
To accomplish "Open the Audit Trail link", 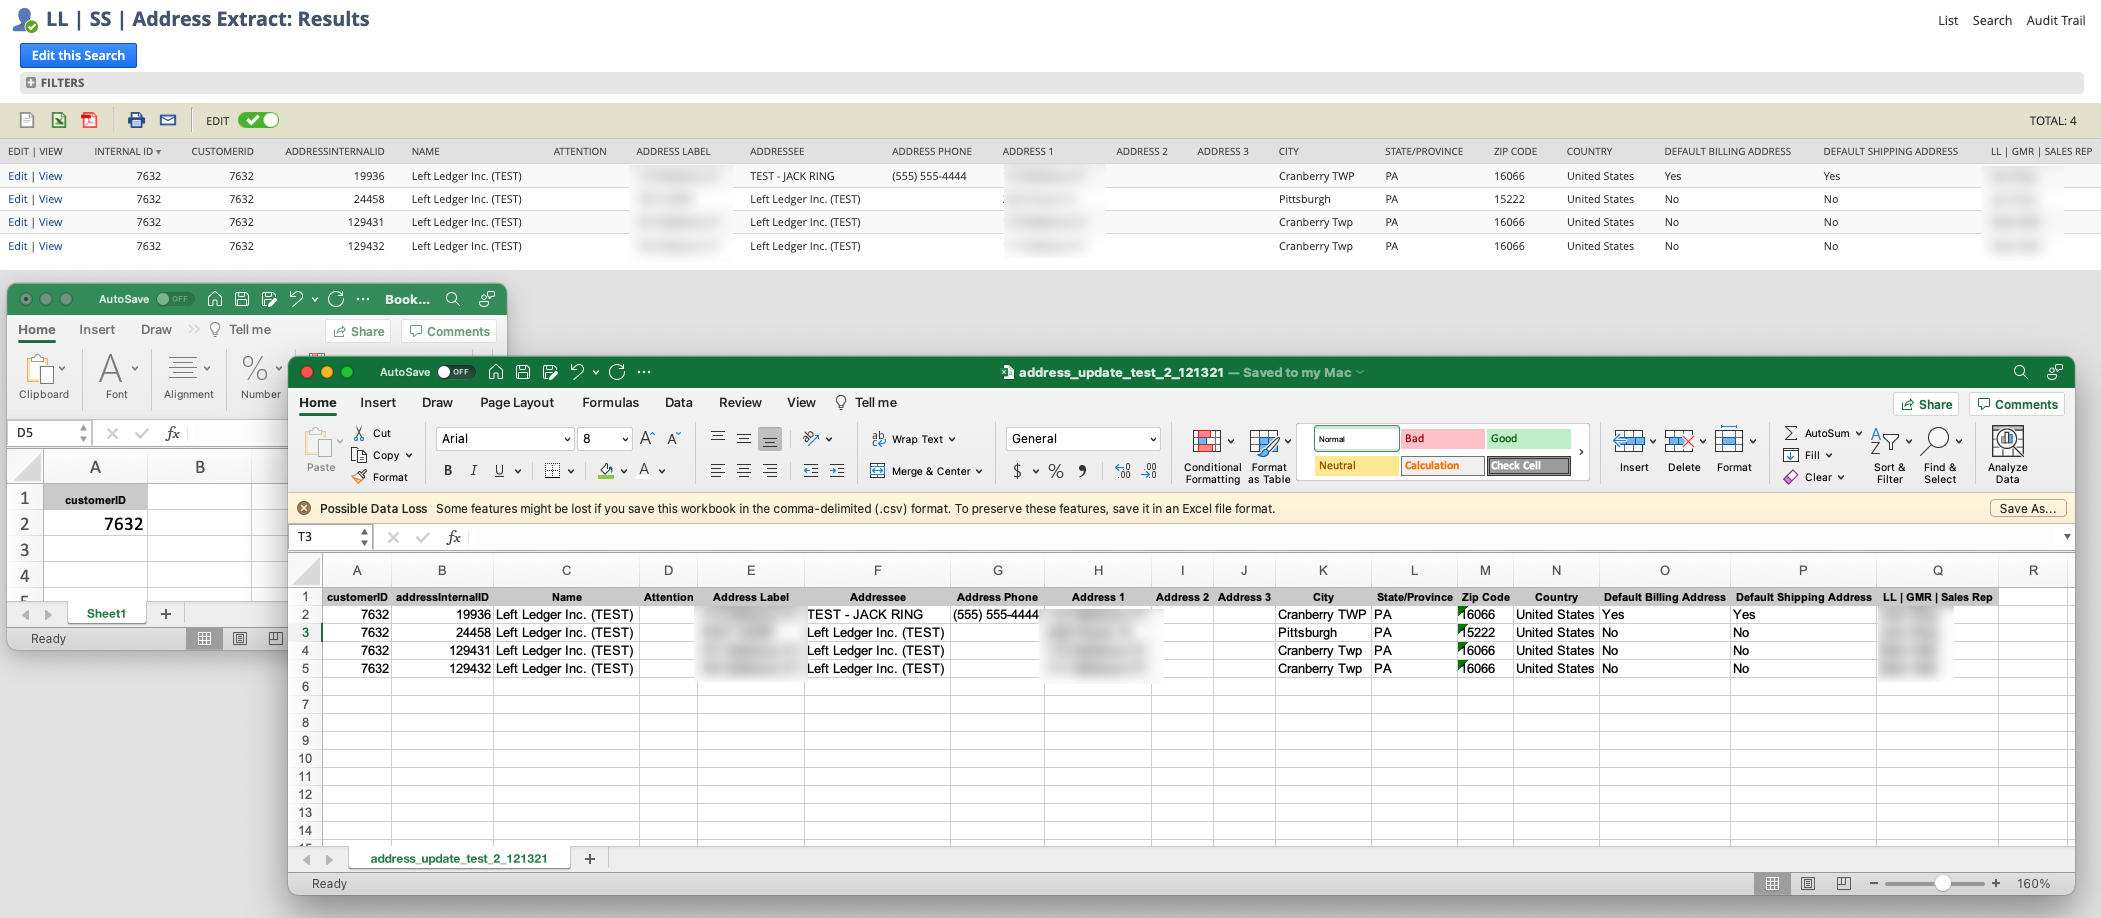I will 2055,20.
